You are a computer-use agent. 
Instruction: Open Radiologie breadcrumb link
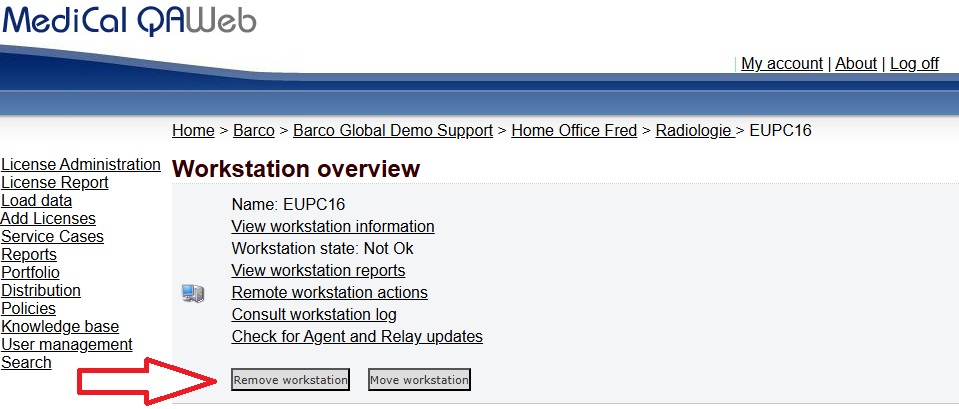(x=694, y=130)
